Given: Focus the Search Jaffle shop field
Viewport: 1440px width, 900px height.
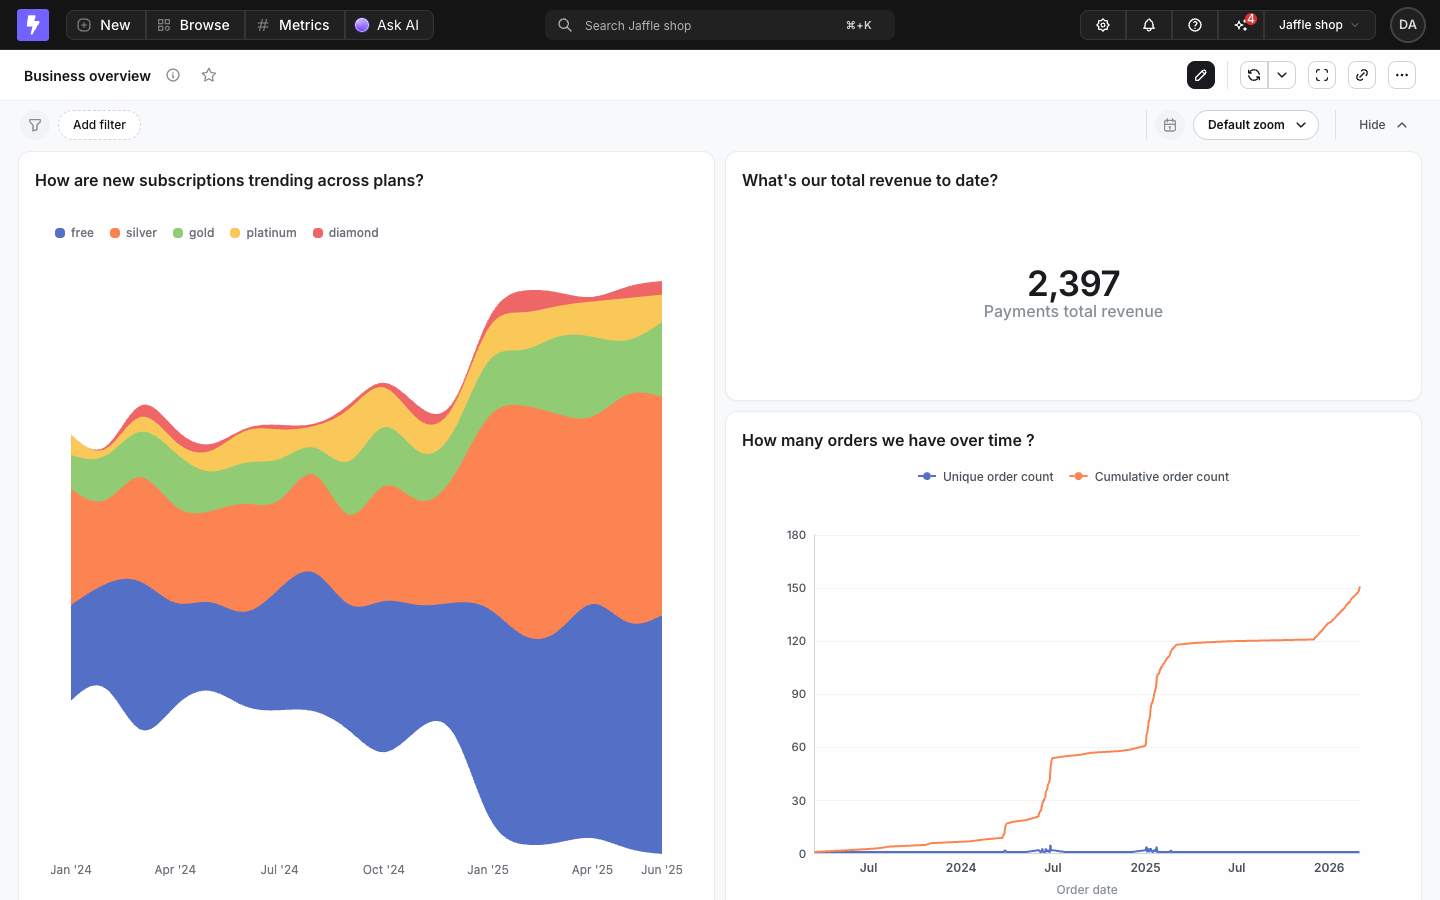Looking at the screenshot, I should tap(720, 25).
